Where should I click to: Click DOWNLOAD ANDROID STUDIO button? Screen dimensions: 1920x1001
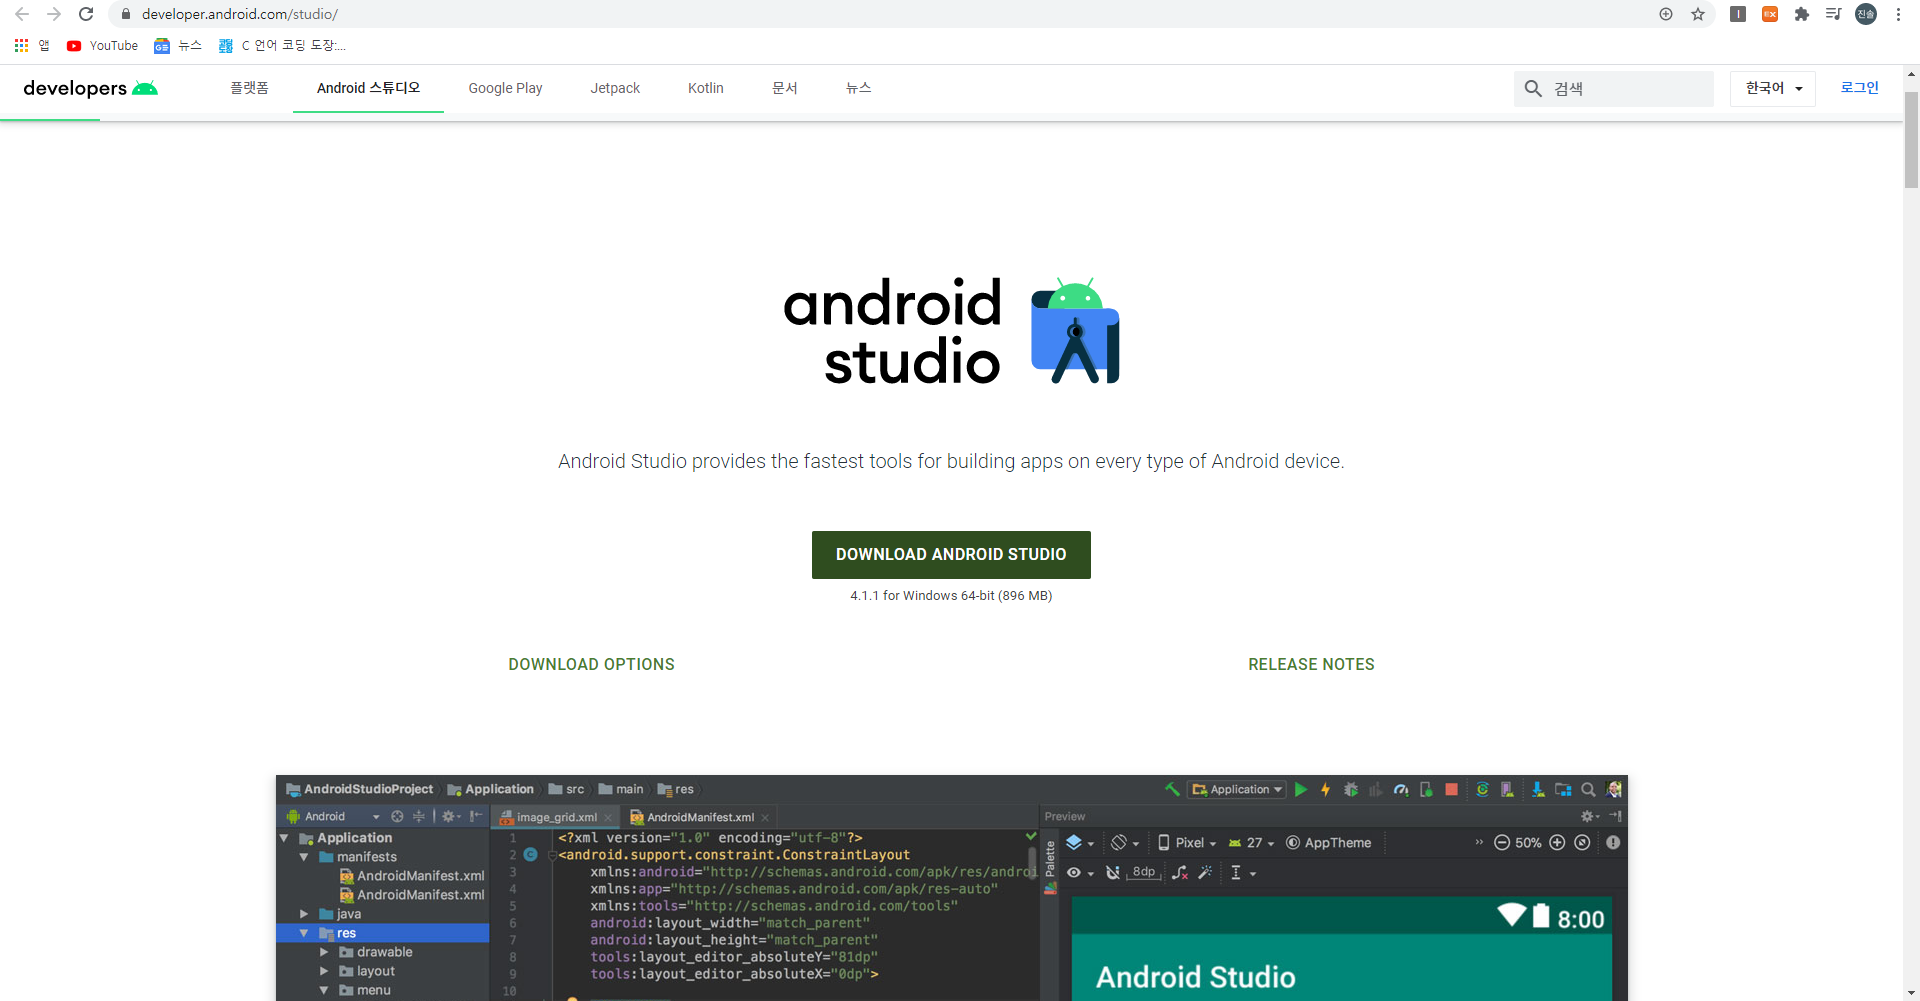951,555
